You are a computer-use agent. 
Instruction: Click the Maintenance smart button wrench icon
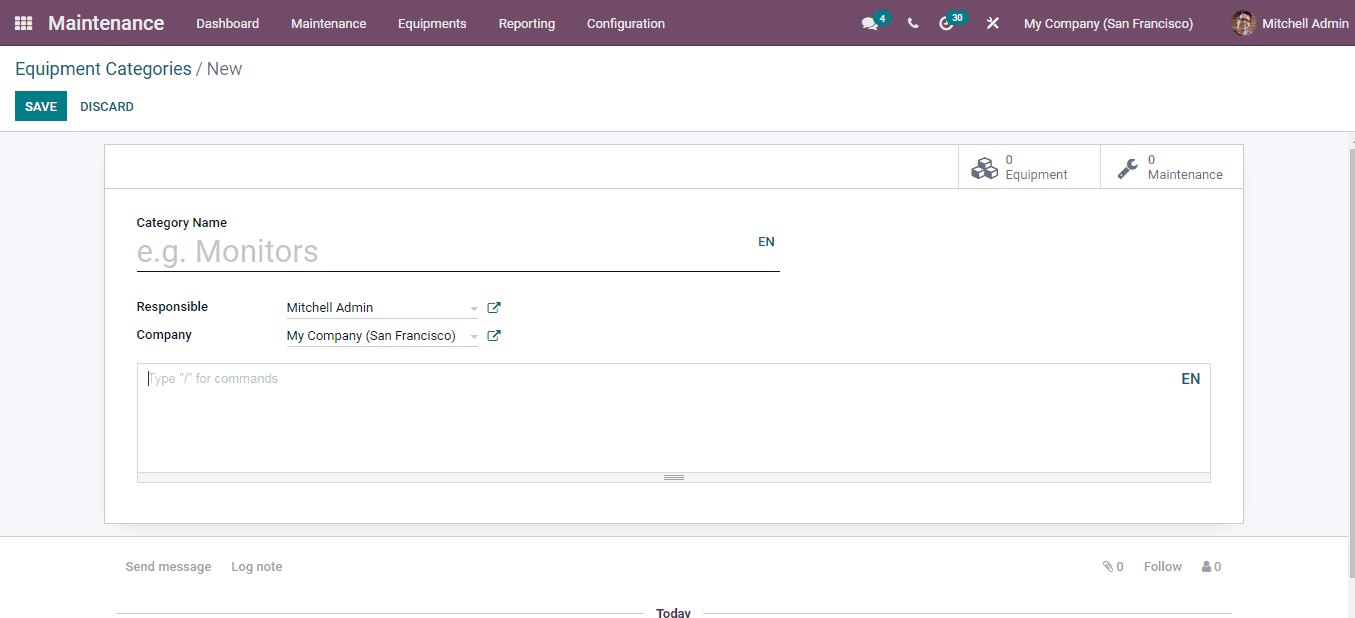click(x=1128, y=167)
